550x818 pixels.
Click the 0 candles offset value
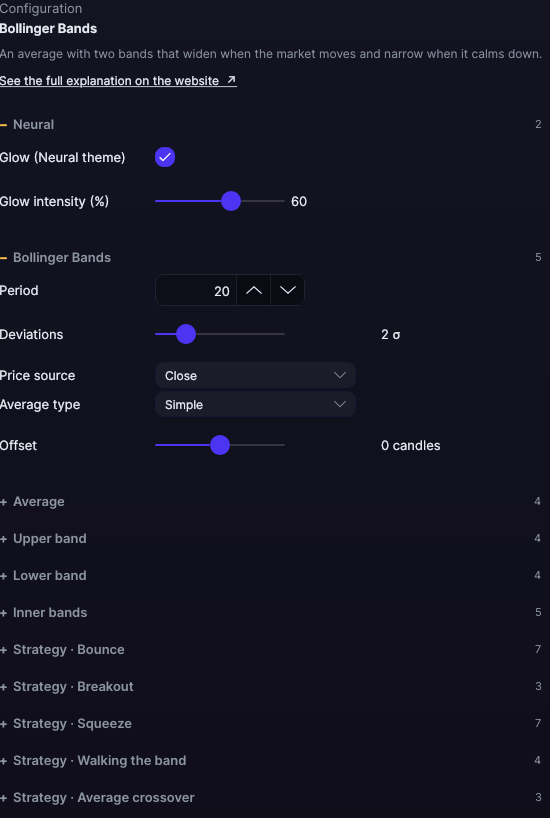point(411,446)
